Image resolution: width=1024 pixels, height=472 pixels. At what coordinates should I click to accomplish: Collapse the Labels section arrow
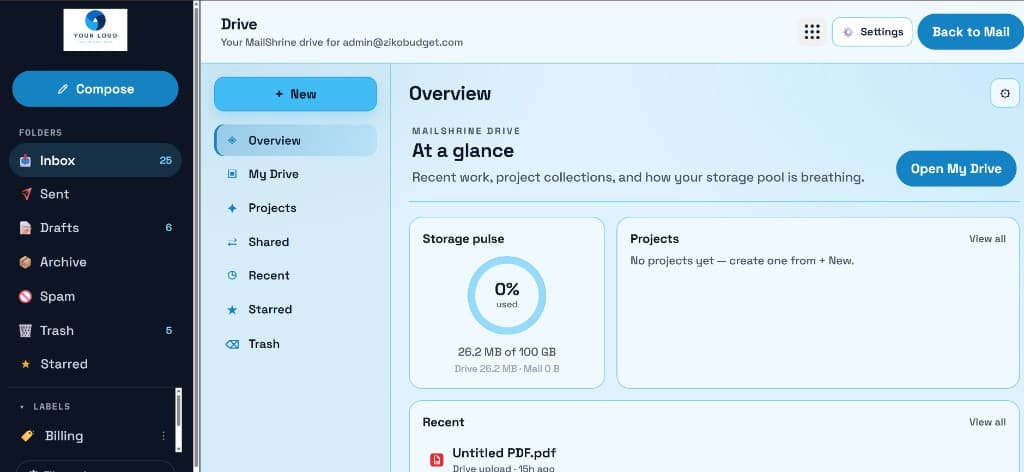point(22,407)
